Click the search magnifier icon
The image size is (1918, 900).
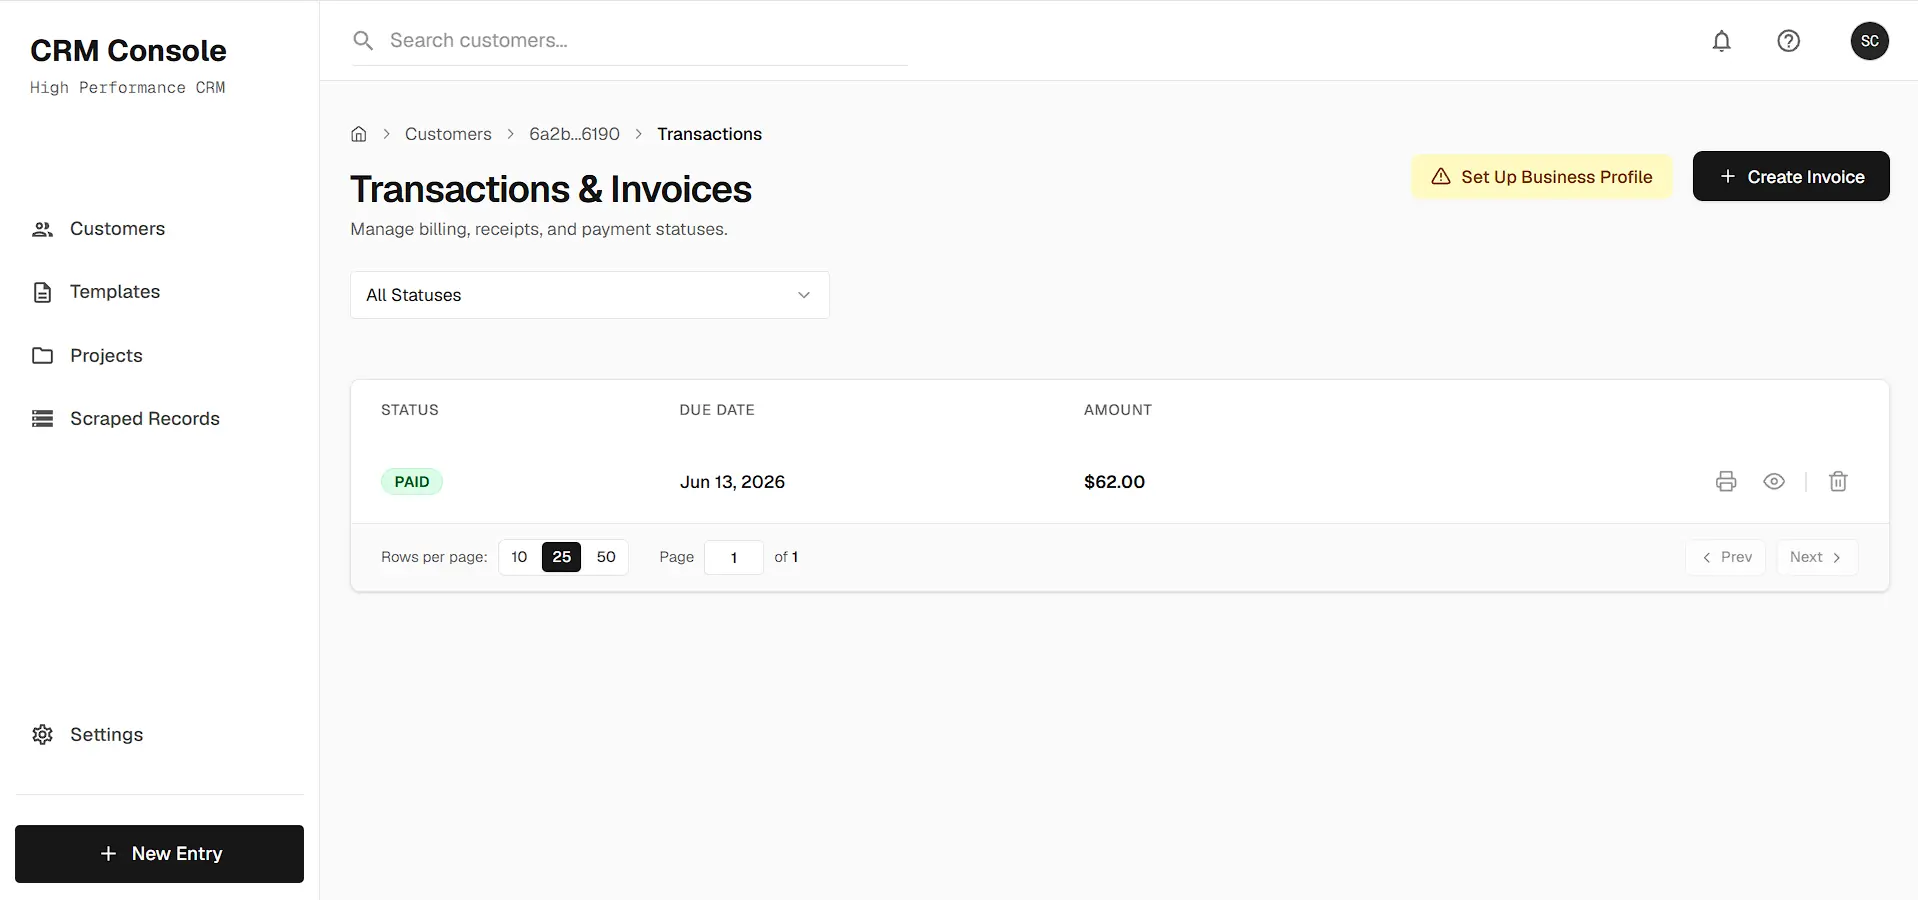[x=363, y=41]
